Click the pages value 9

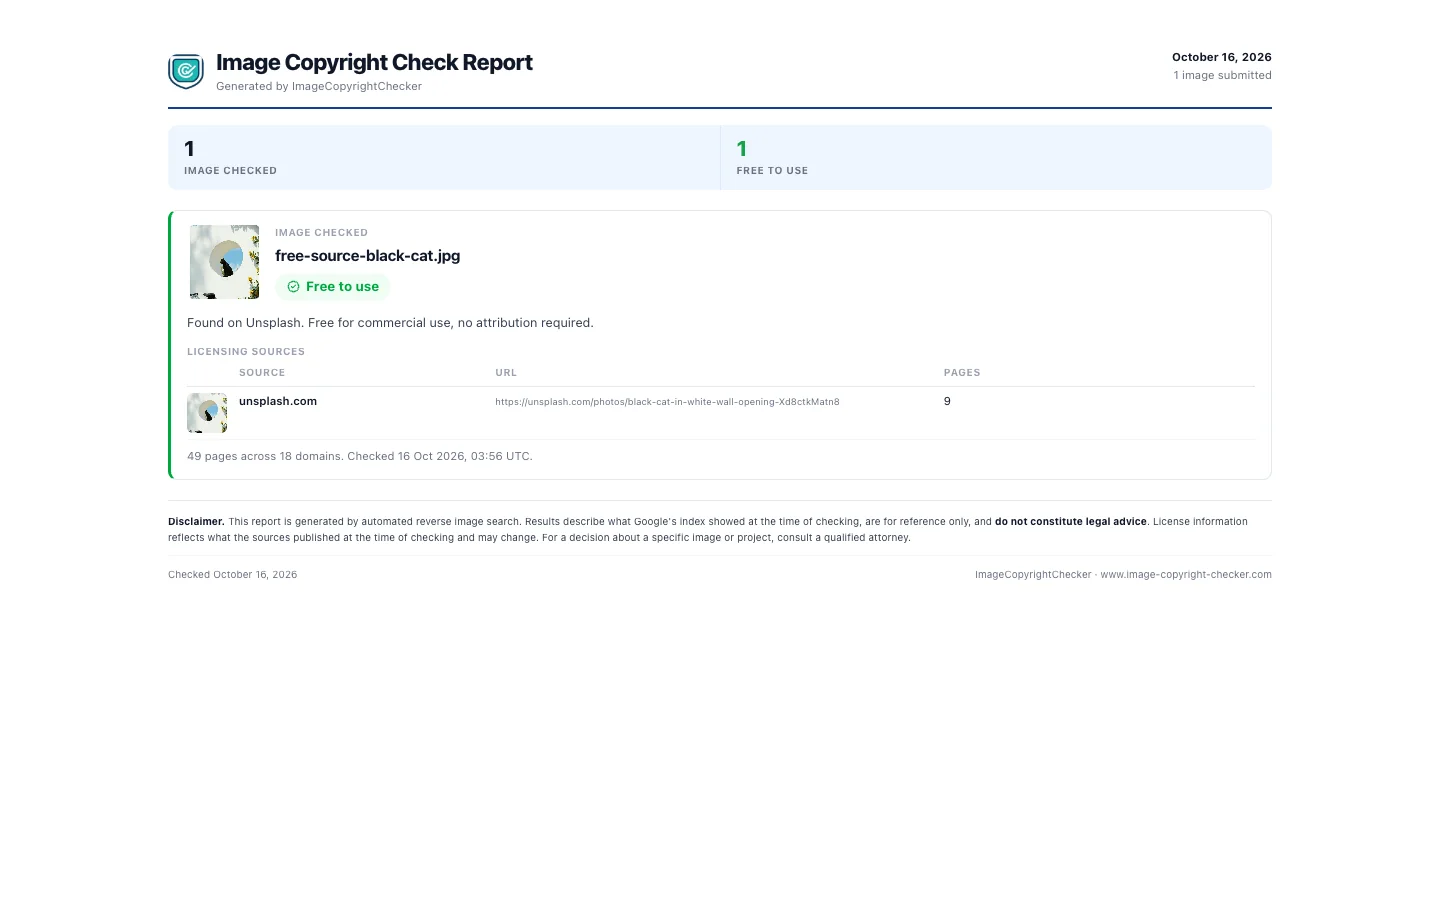point(947,401)
